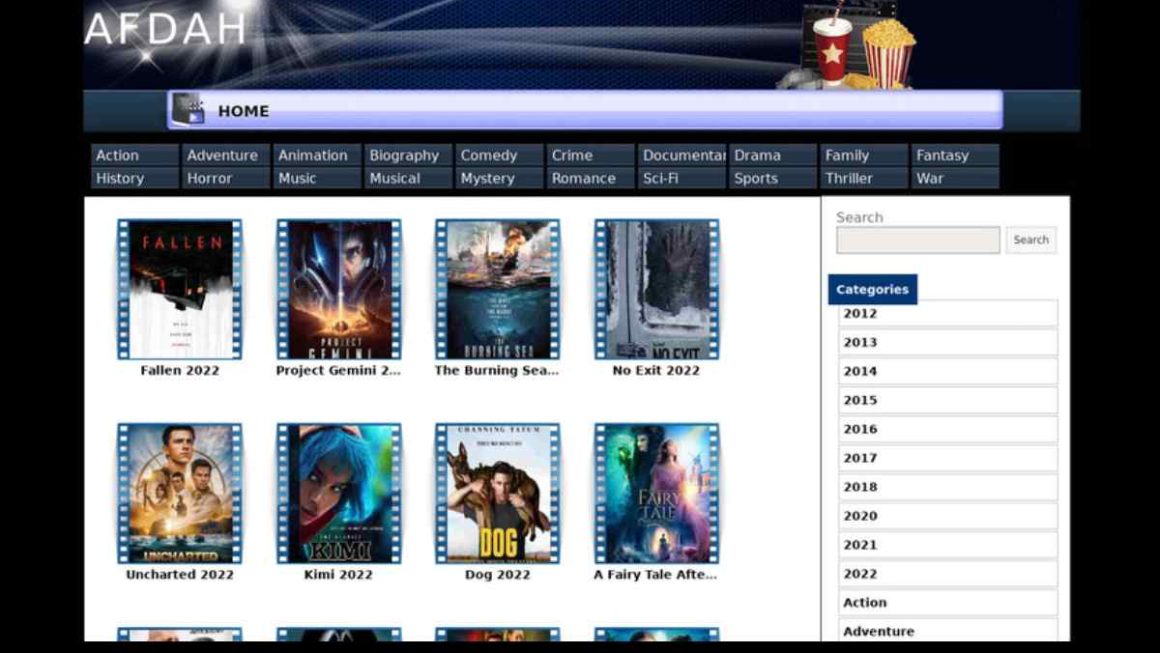Browse the Action genre
1160x653 pixels.
[135, 155]
